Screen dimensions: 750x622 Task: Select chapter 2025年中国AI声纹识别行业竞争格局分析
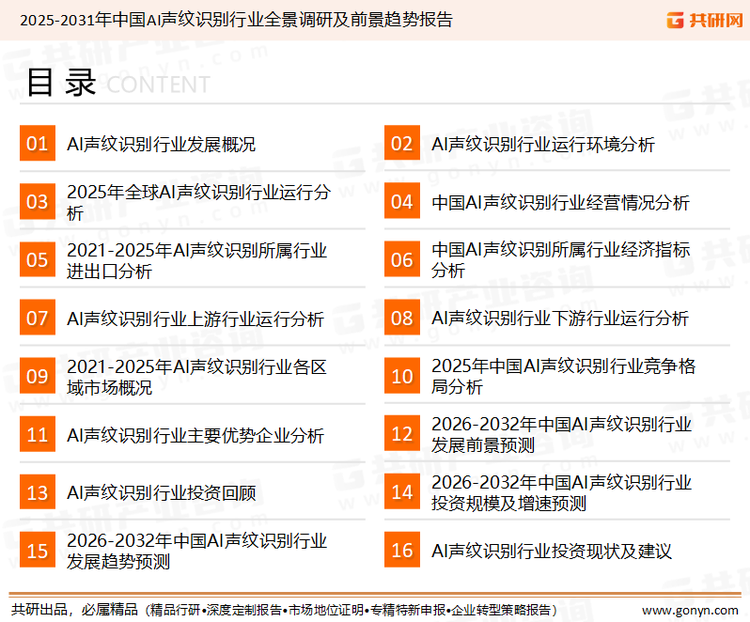pos(563,376)
